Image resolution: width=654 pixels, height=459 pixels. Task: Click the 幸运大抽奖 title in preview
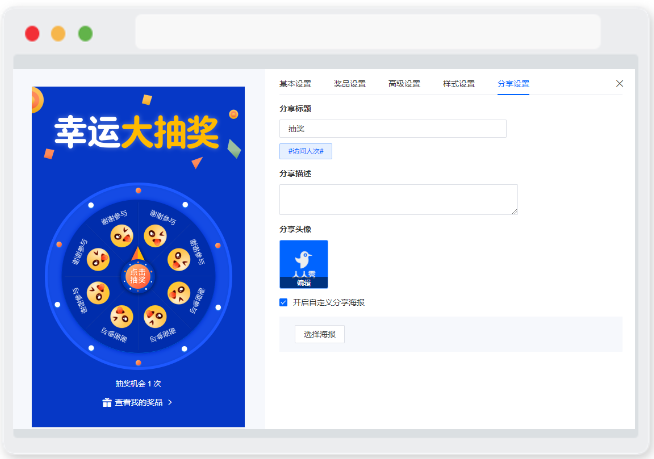click(x=136, y=132)
